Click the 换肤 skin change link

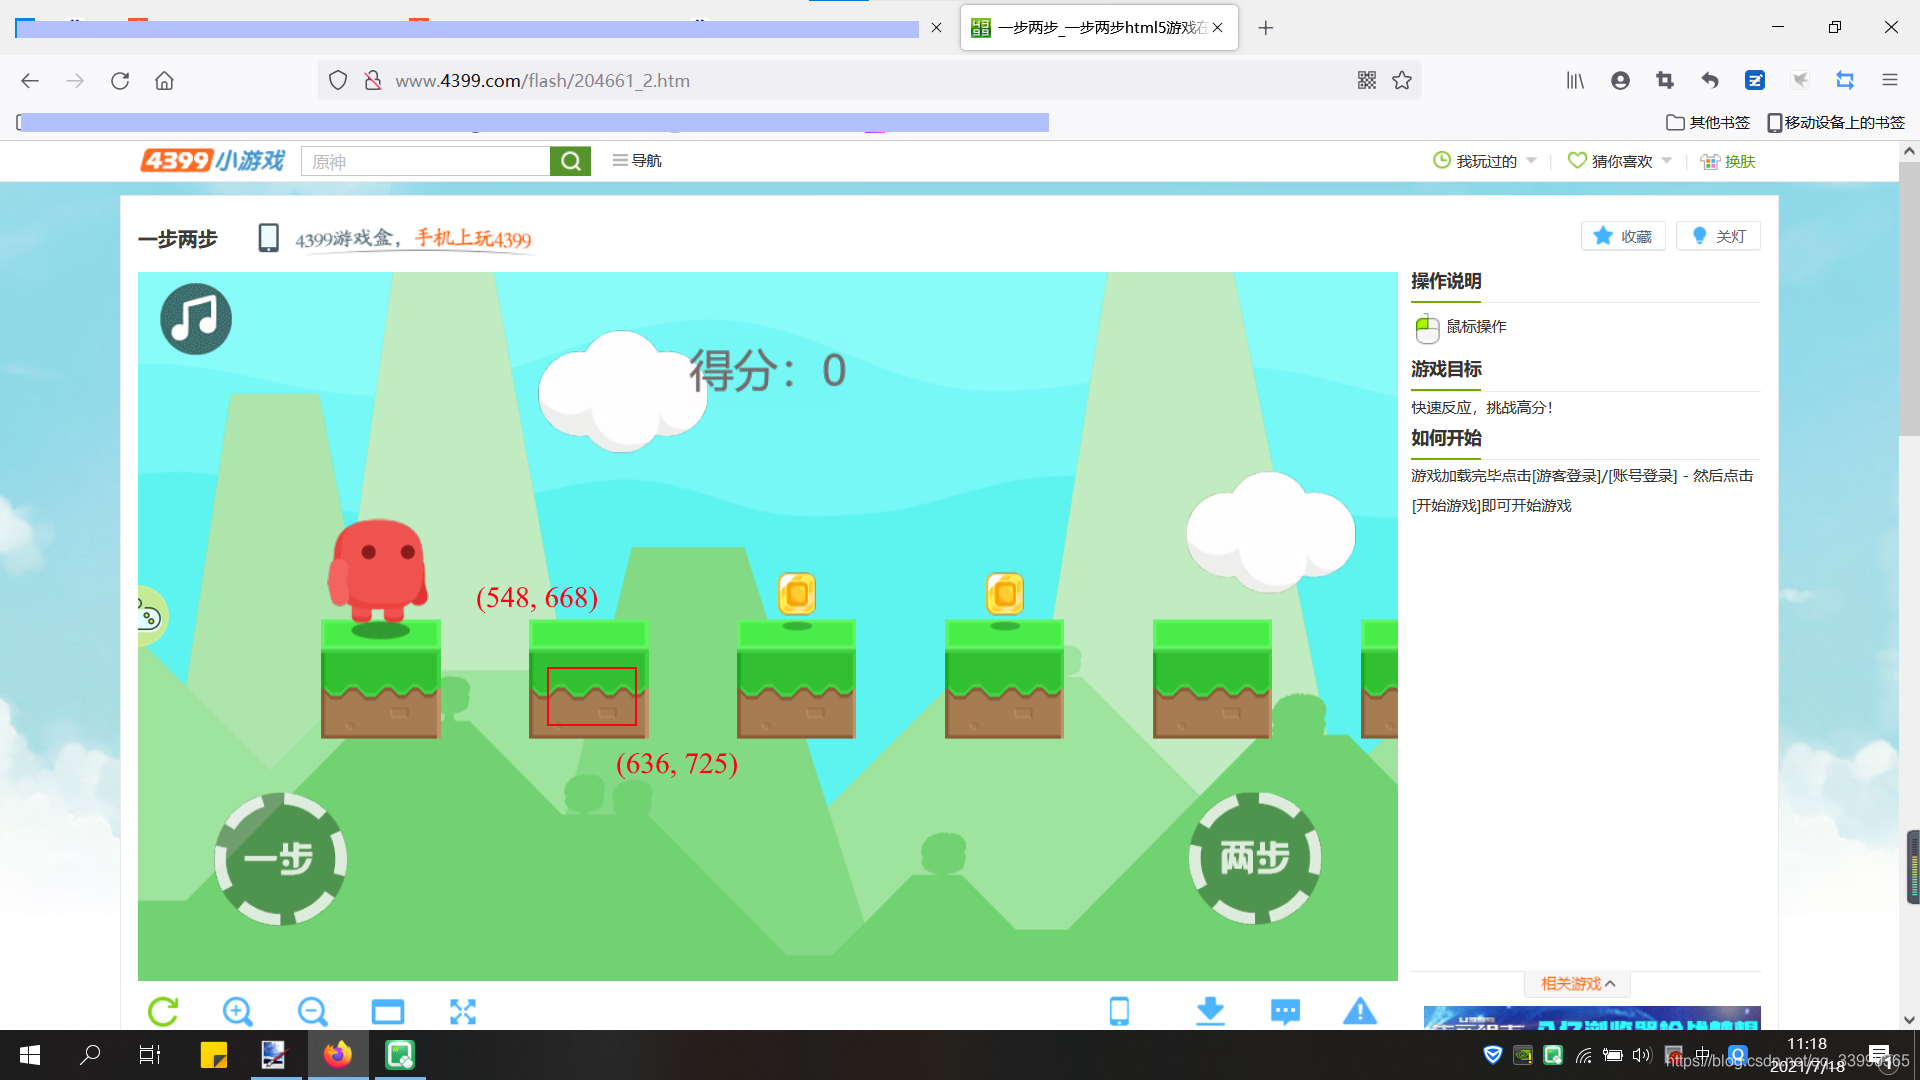click(1728, 161)
